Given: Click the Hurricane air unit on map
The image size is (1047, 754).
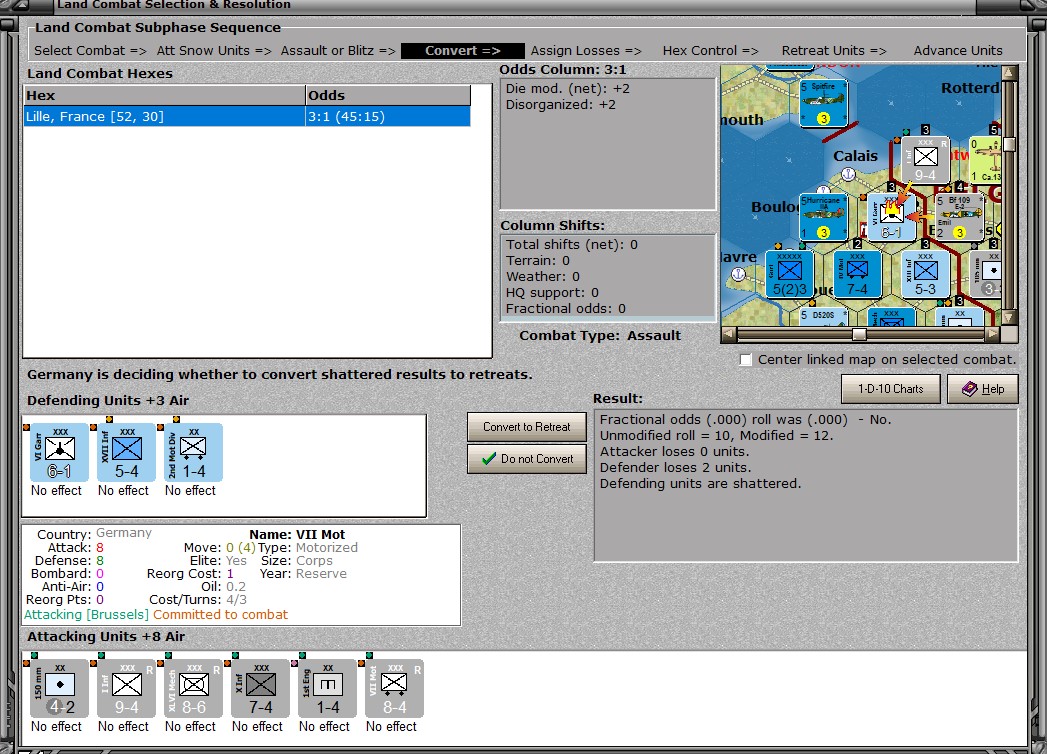Looking at the screenshot, I should point(823,216).
